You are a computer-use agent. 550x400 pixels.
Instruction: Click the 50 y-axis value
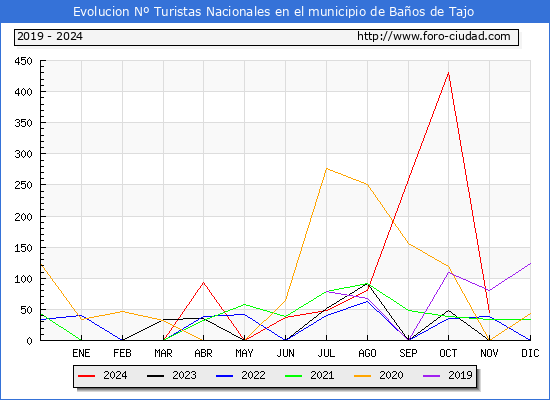(x=26, y=310)
